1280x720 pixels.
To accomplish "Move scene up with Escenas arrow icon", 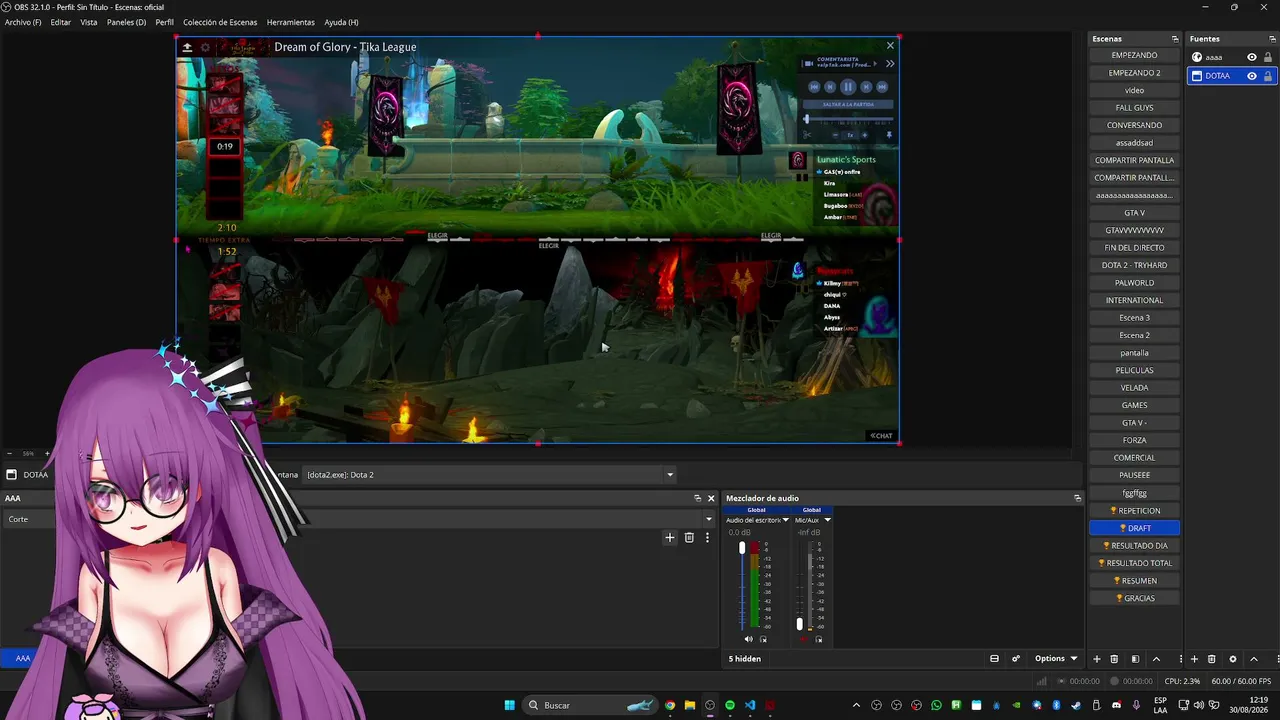I will (1157, 659).
